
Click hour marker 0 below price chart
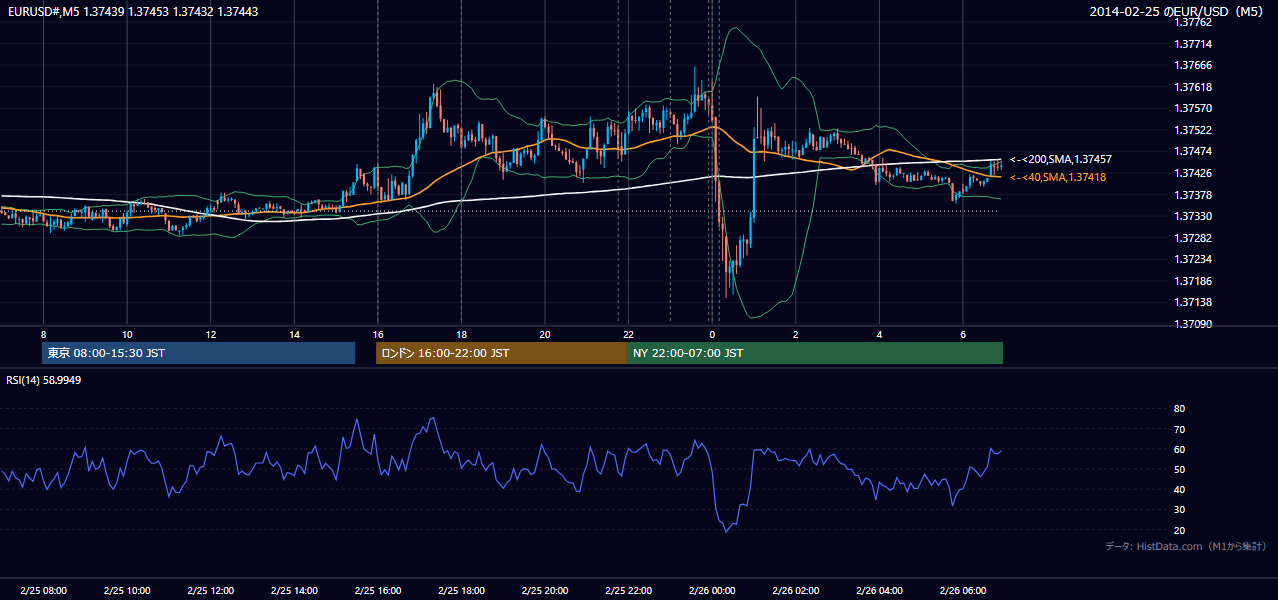coord(712,333)
